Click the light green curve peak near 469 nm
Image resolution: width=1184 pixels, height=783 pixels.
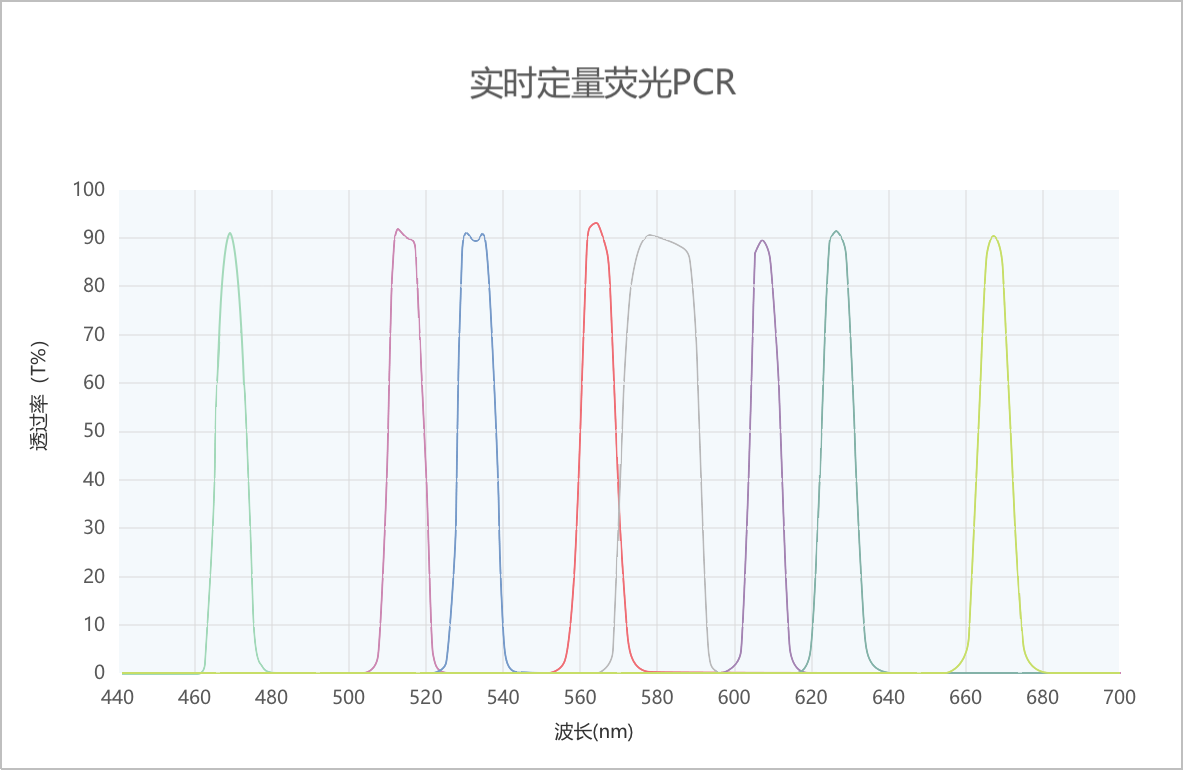(230, 234)
